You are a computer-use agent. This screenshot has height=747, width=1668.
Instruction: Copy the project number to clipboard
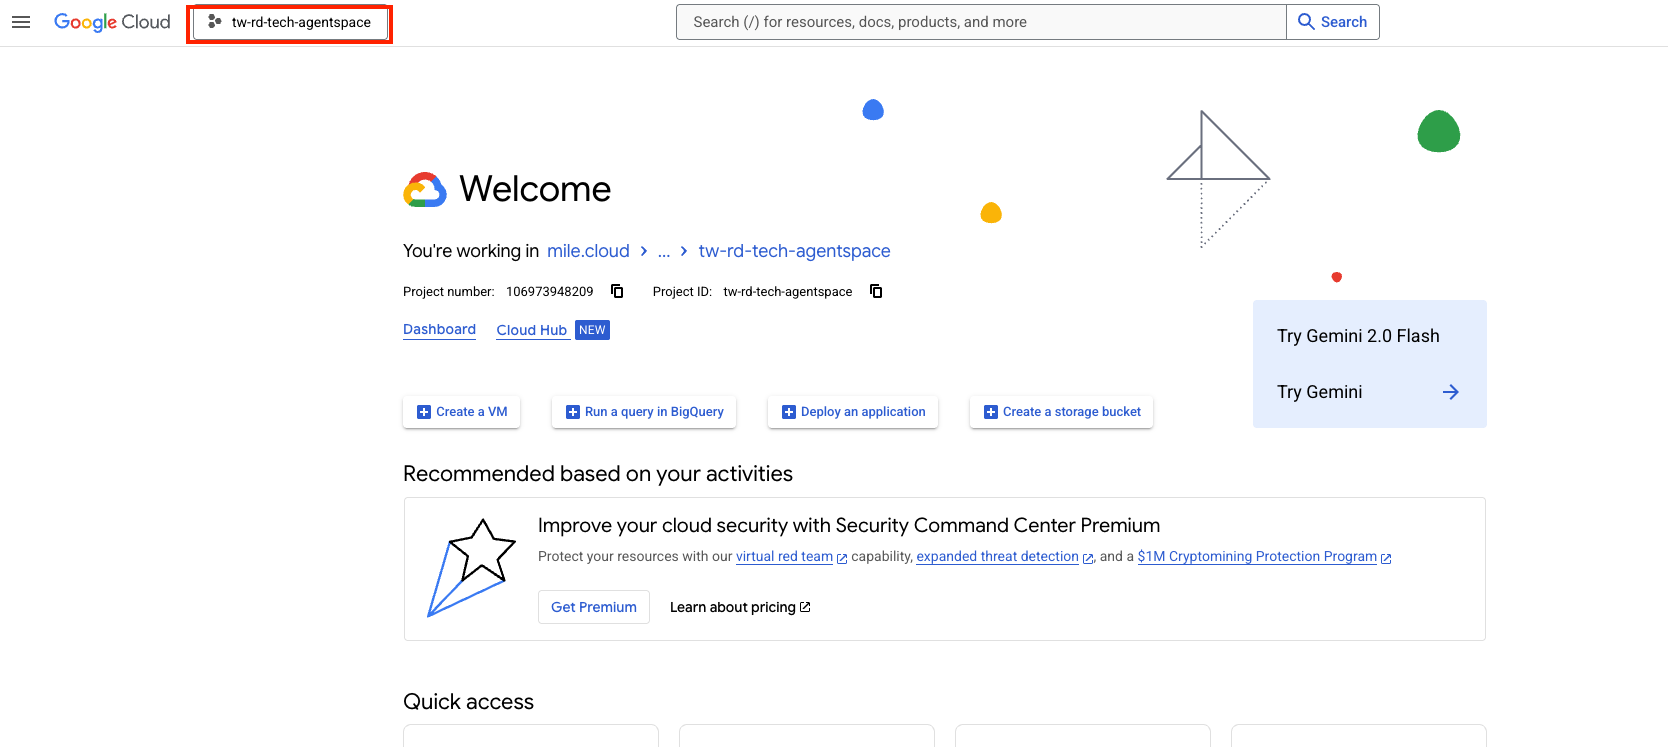[617, 291]
